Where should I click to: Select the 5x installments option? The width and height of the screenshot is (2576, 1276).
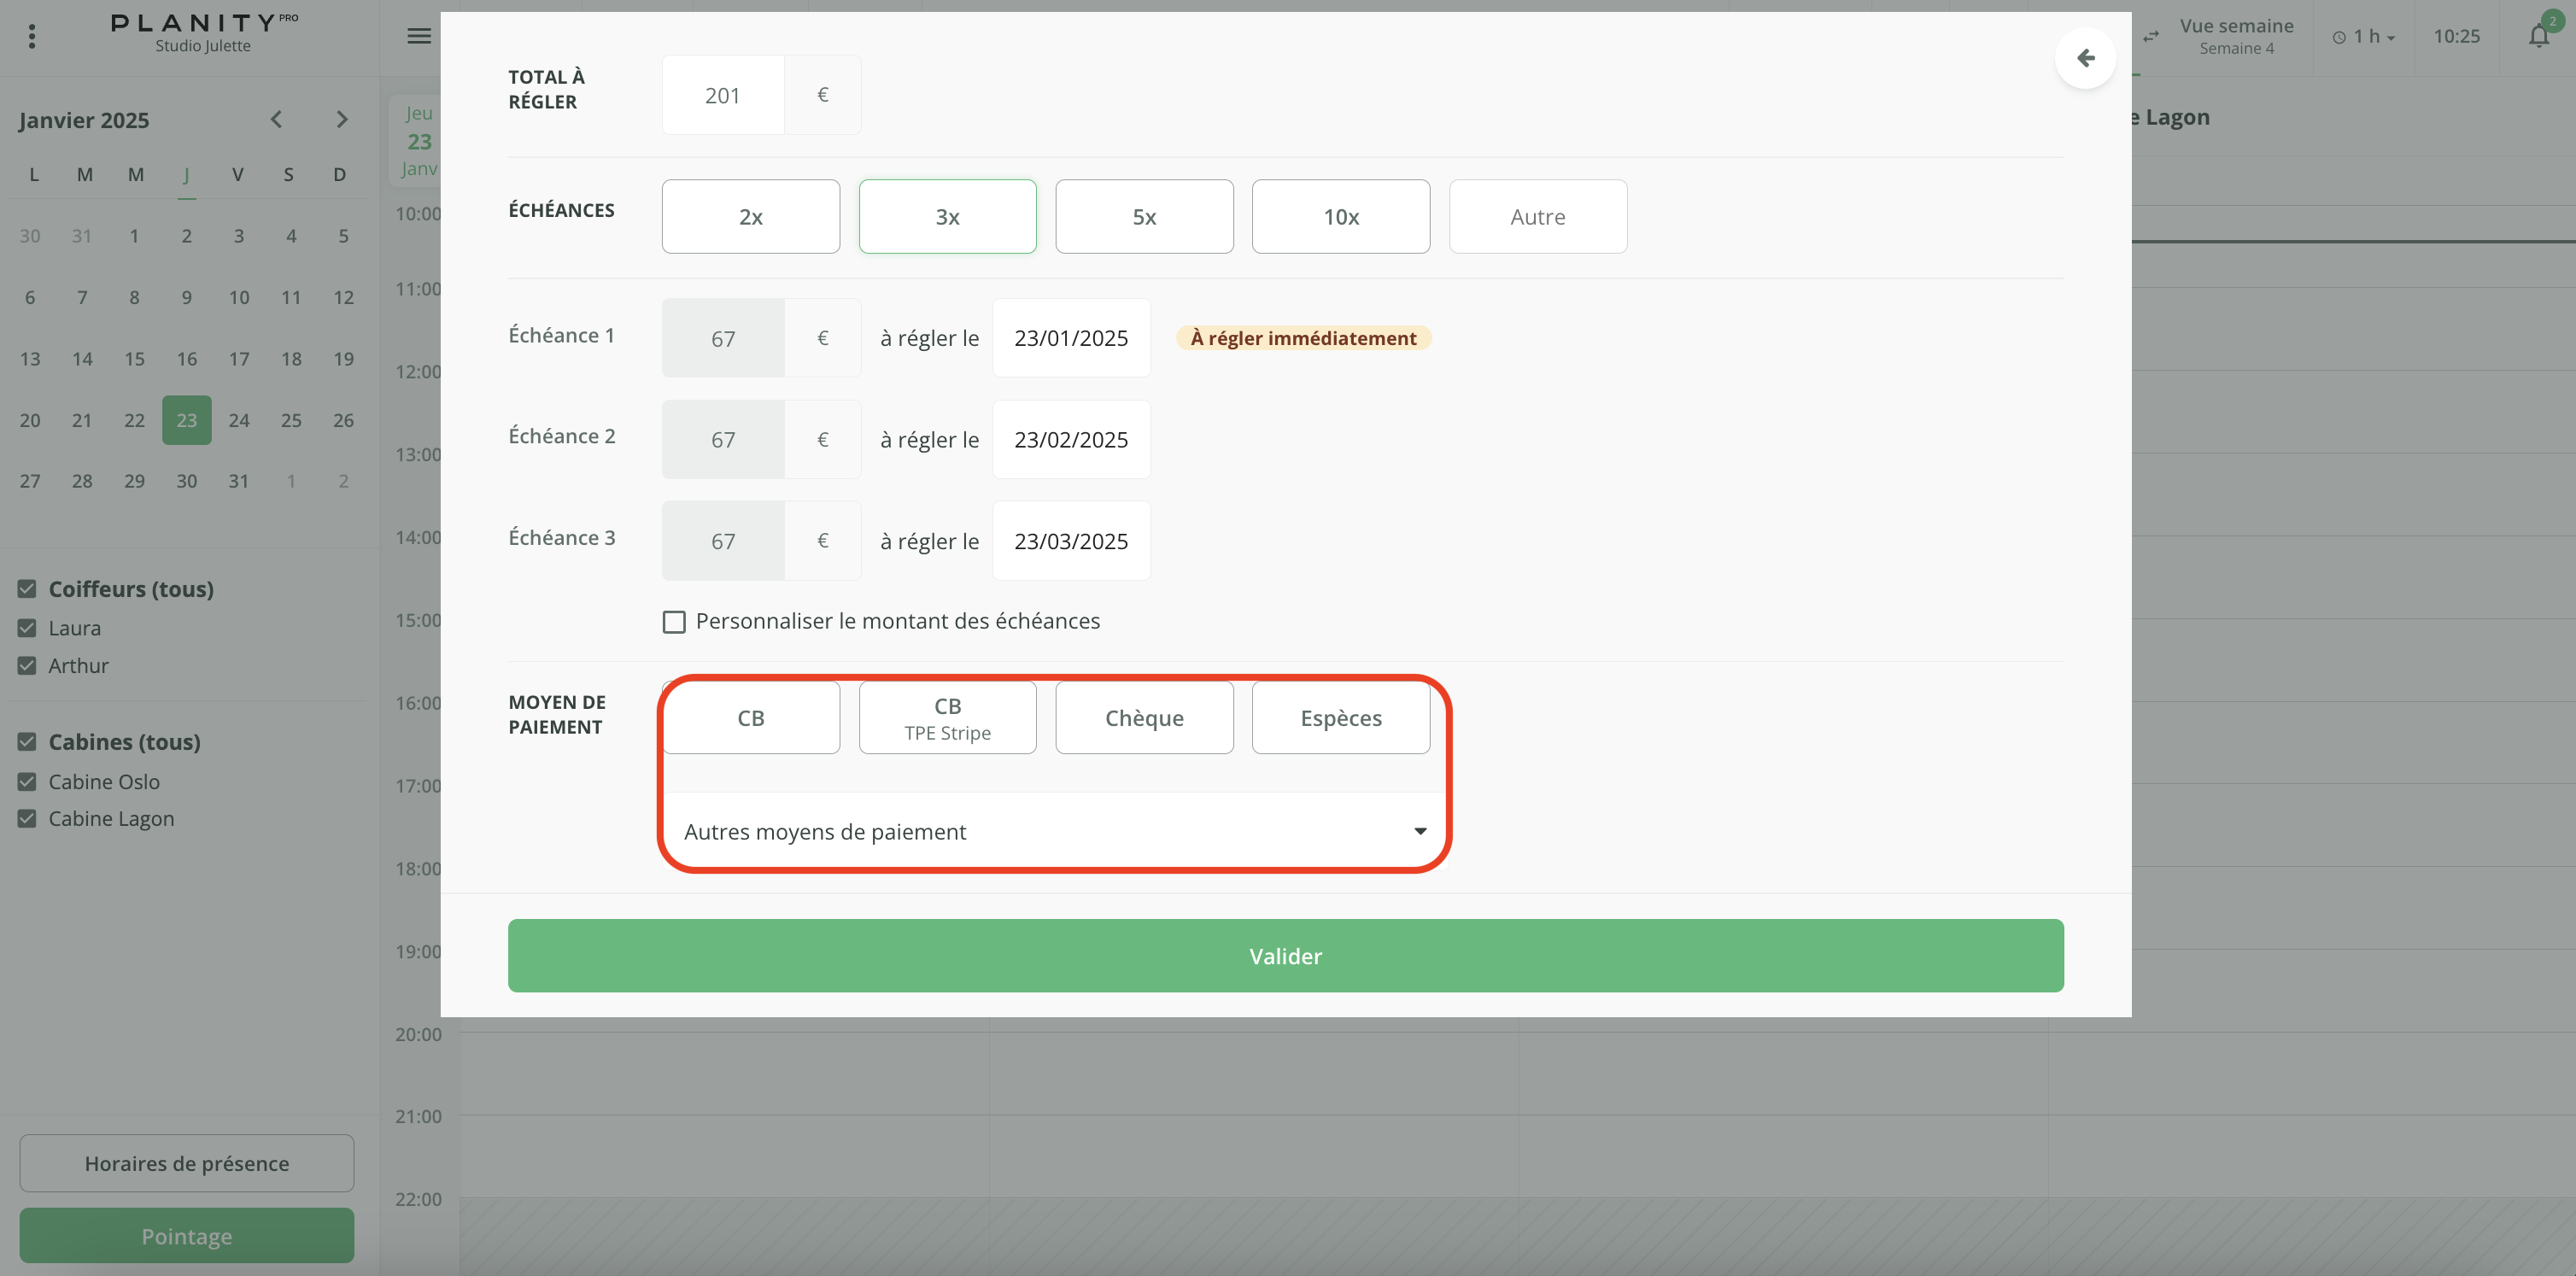click(1144, 217)
